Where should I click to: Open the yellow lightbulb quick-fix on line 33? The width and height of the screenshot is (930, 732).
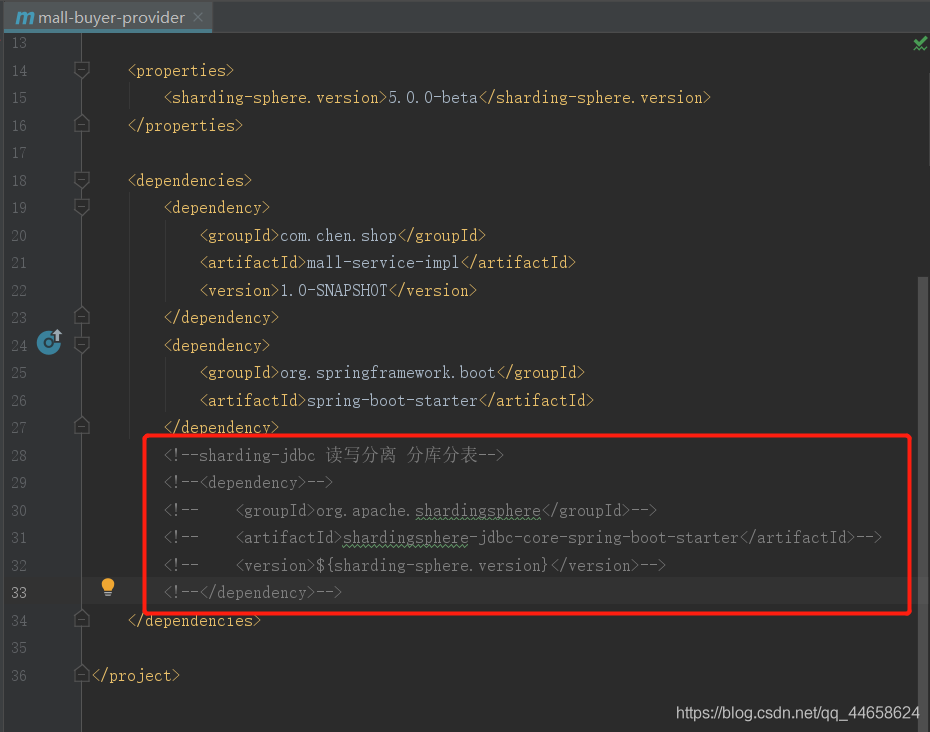(x=108, y=587)
